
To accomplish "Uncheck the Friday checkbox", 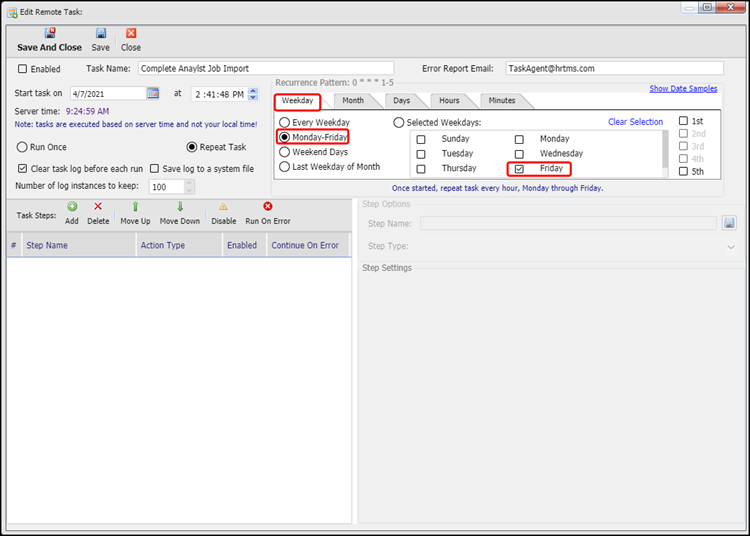I will (519, 169).
